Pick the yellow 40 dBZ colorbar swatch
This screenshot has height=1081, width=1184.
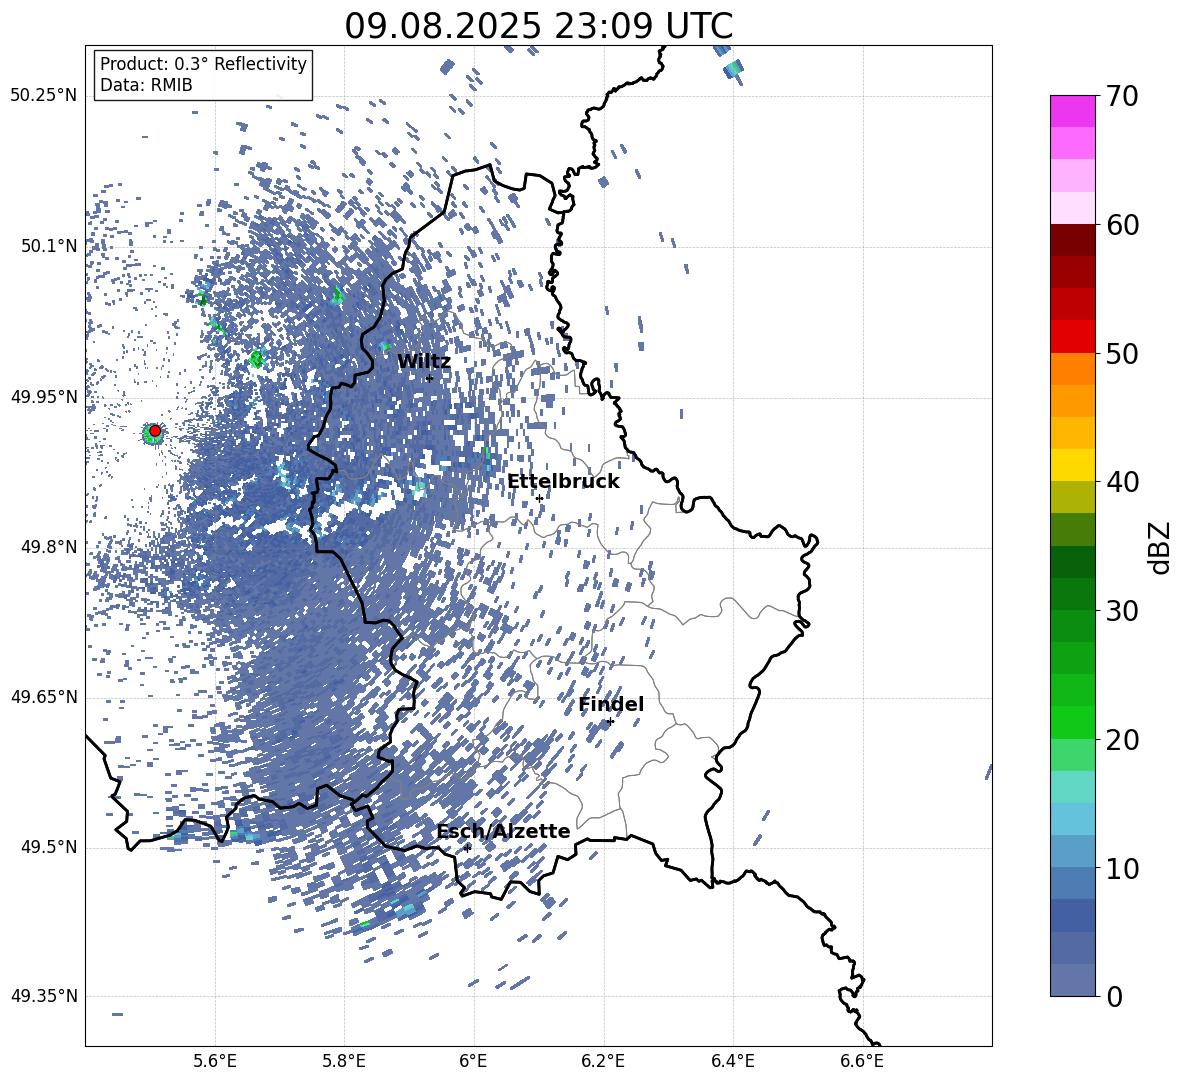pos(1072,465)
